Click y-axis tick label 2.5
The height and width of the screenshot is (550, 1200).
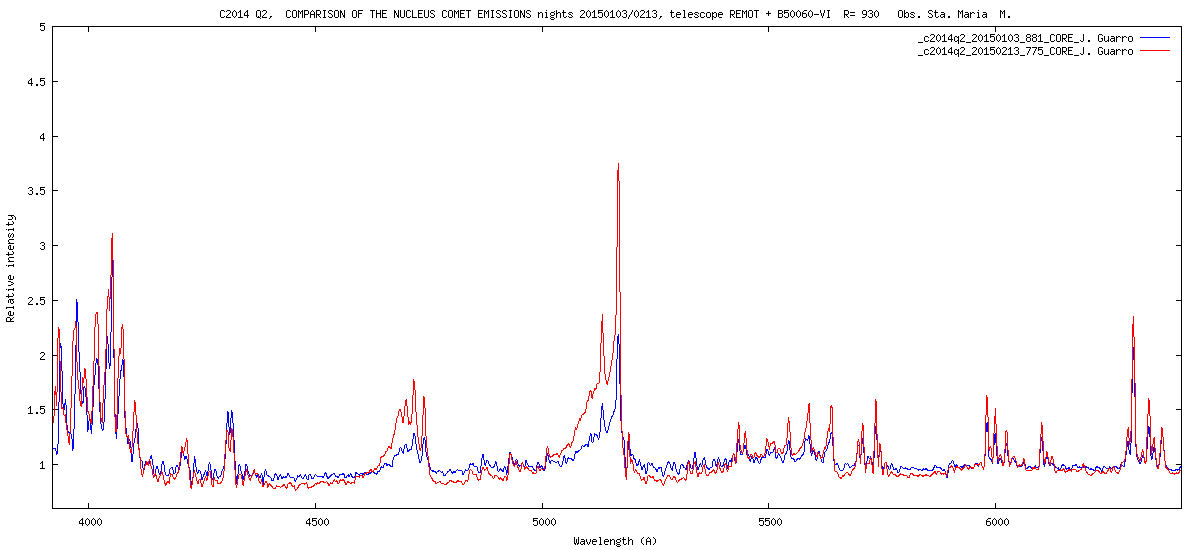point(36,301)
